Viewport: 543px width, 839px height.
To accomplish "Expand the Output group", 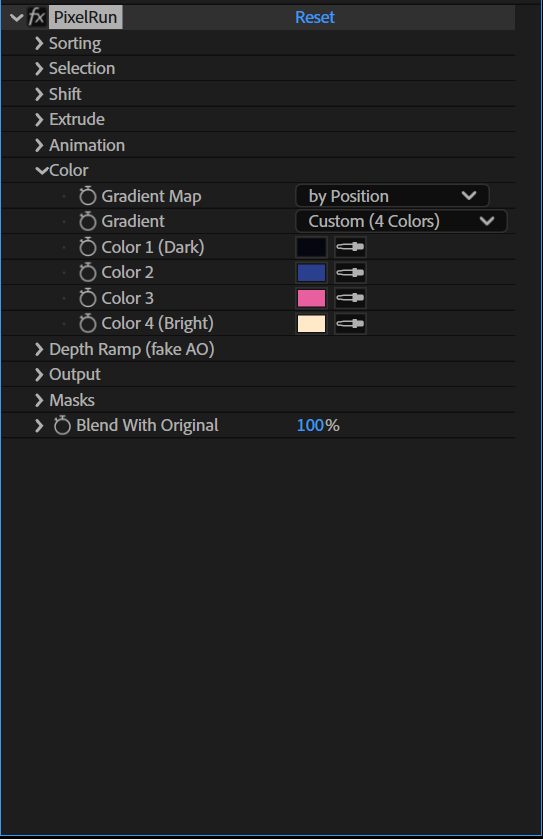I will (39, 375).
